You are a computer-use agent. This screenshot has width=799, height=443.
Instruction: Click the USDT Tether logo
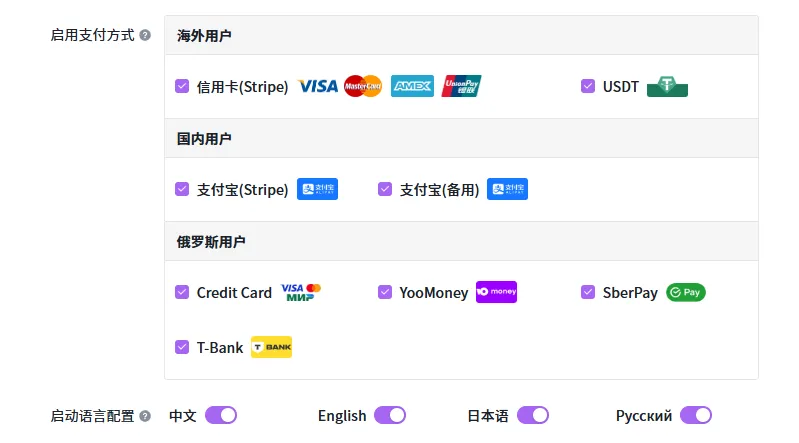pos(667,87)
